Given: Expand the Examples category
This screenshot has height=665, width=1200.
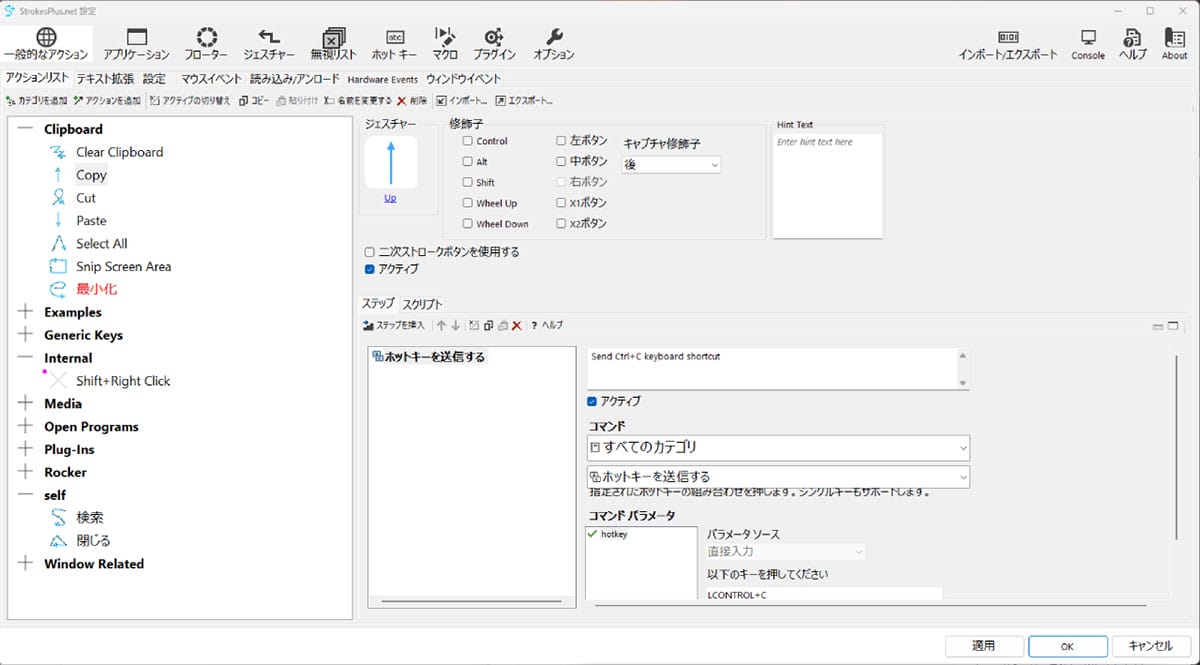Looking at the screenshot, I should [x=25, y=312].
